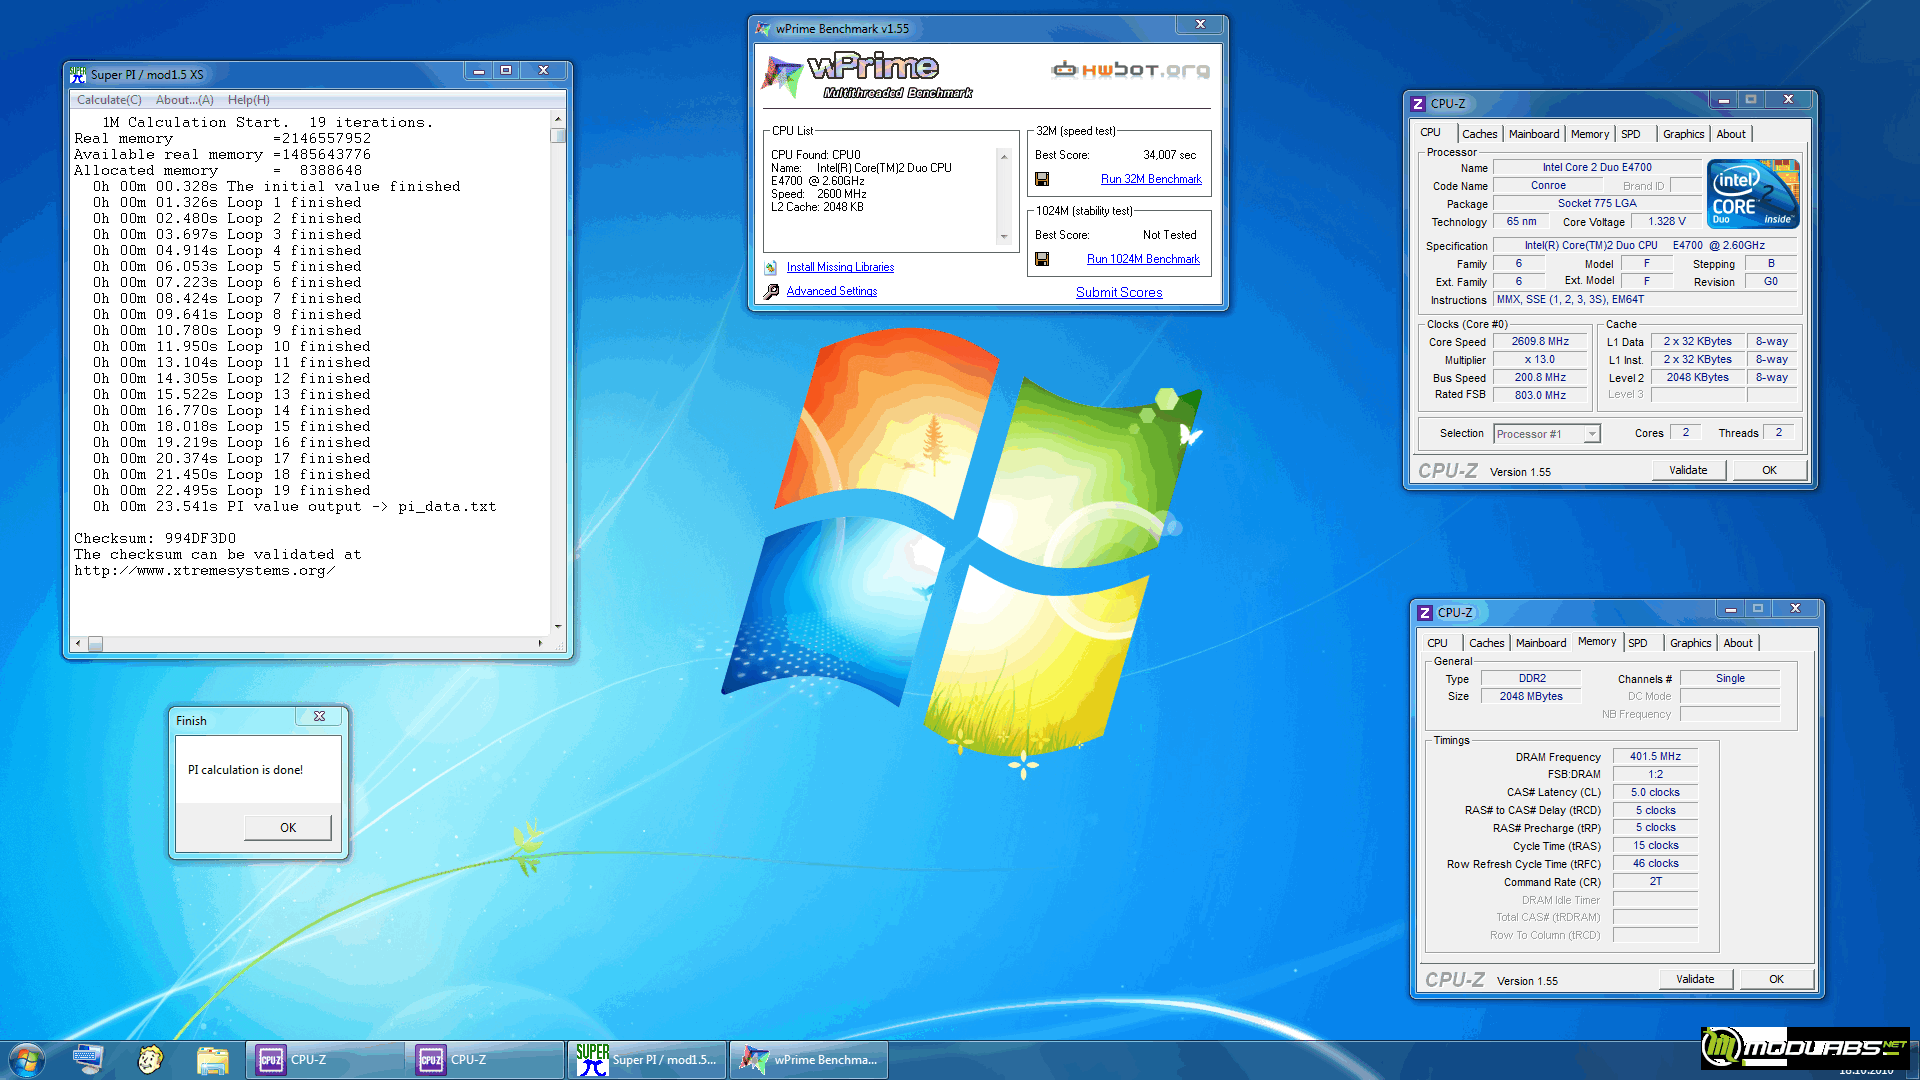Click the save icon beside Run 1024M Benchmark

coord(1042,259)
